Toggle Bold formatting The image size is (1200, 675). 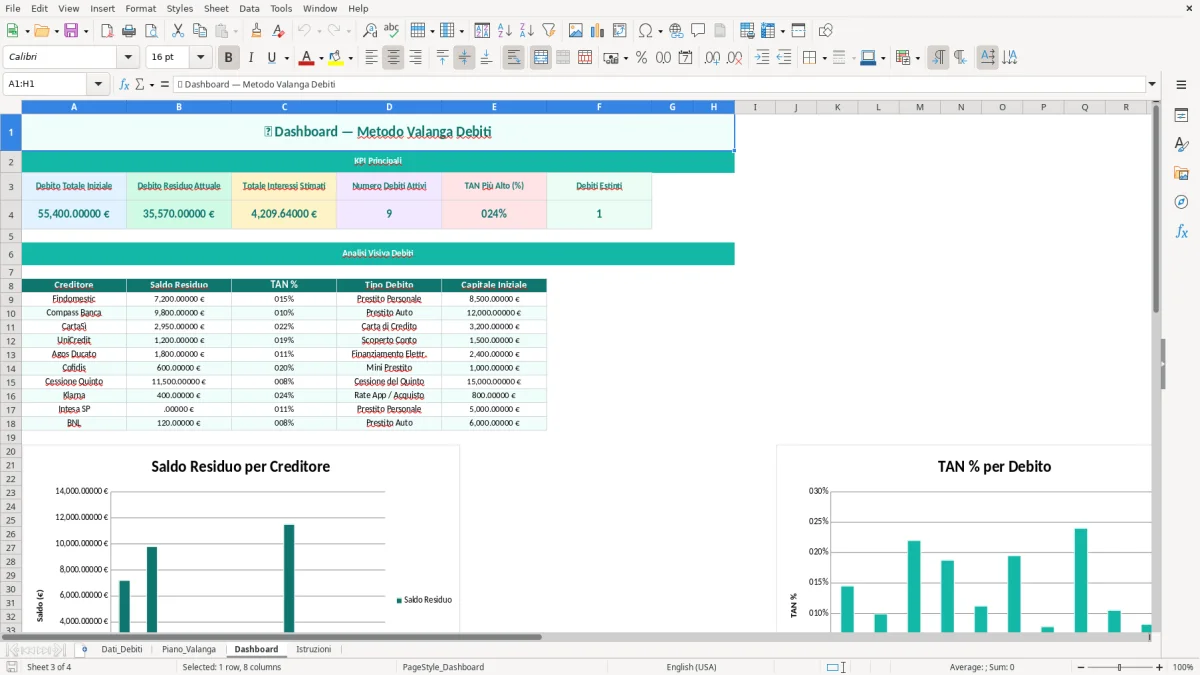229,58
